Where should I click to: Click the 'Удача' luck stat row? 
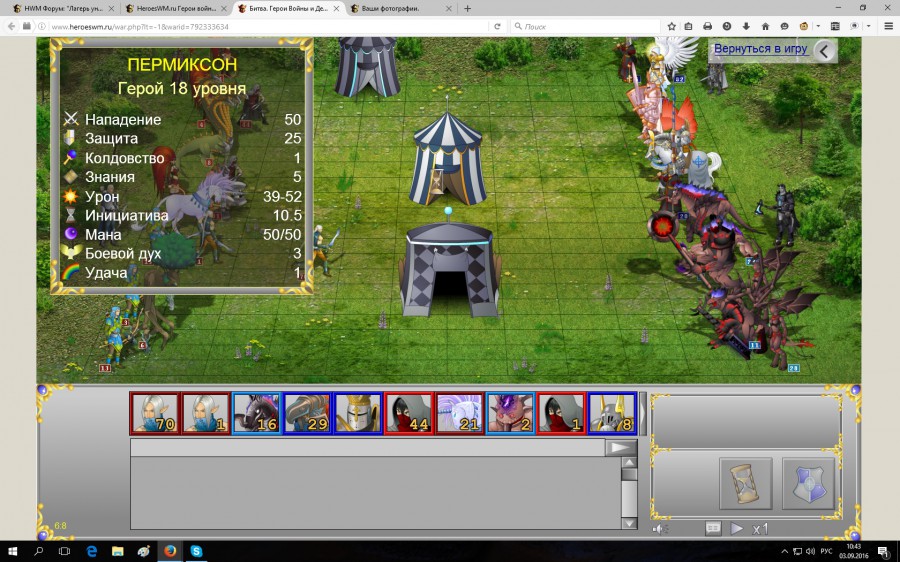click(183, 273)
